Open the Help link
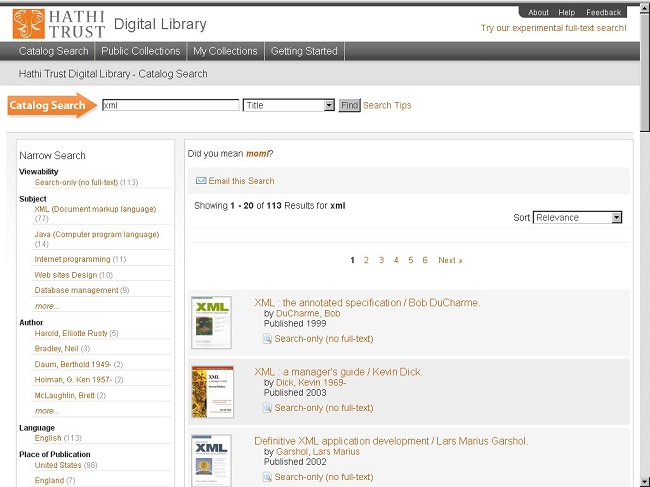The image size is (650, 487). pos(566,12)
